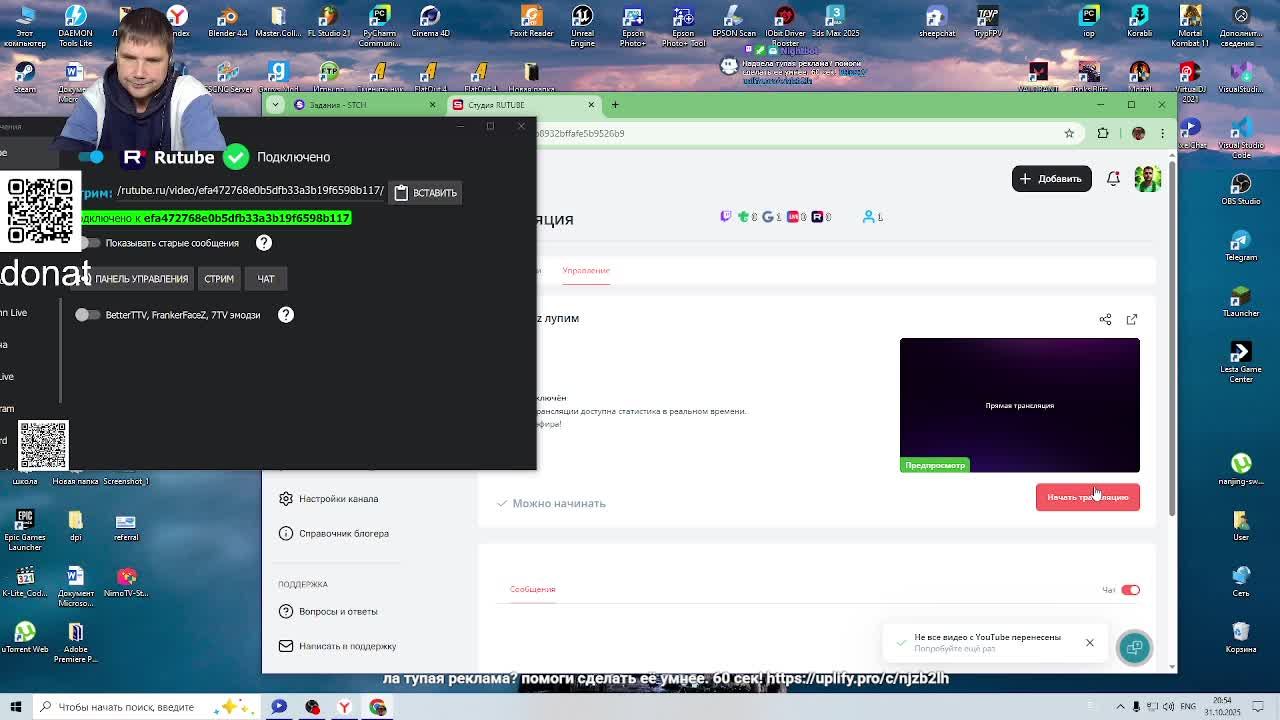Image resolution: width=1280 pixels, height=720 pixels.
Task: Toggle BetterTTV, FrankerFaceZ, 7TV emotes
Action: 88,315
